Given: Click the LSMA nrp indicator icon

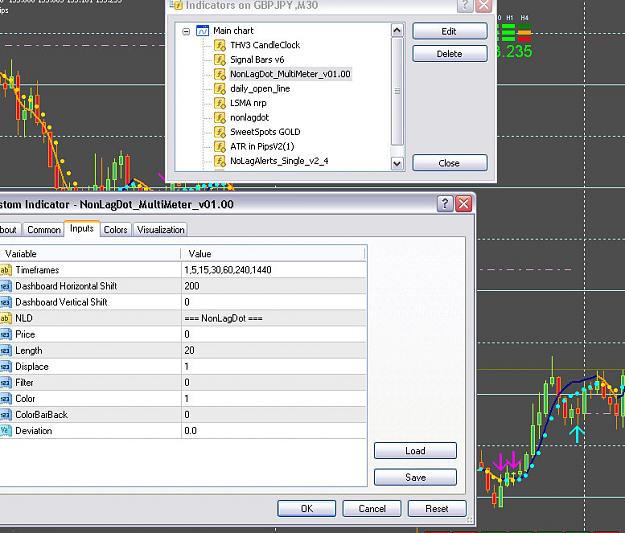Looking at the screenshot, I should click(220, 103).
